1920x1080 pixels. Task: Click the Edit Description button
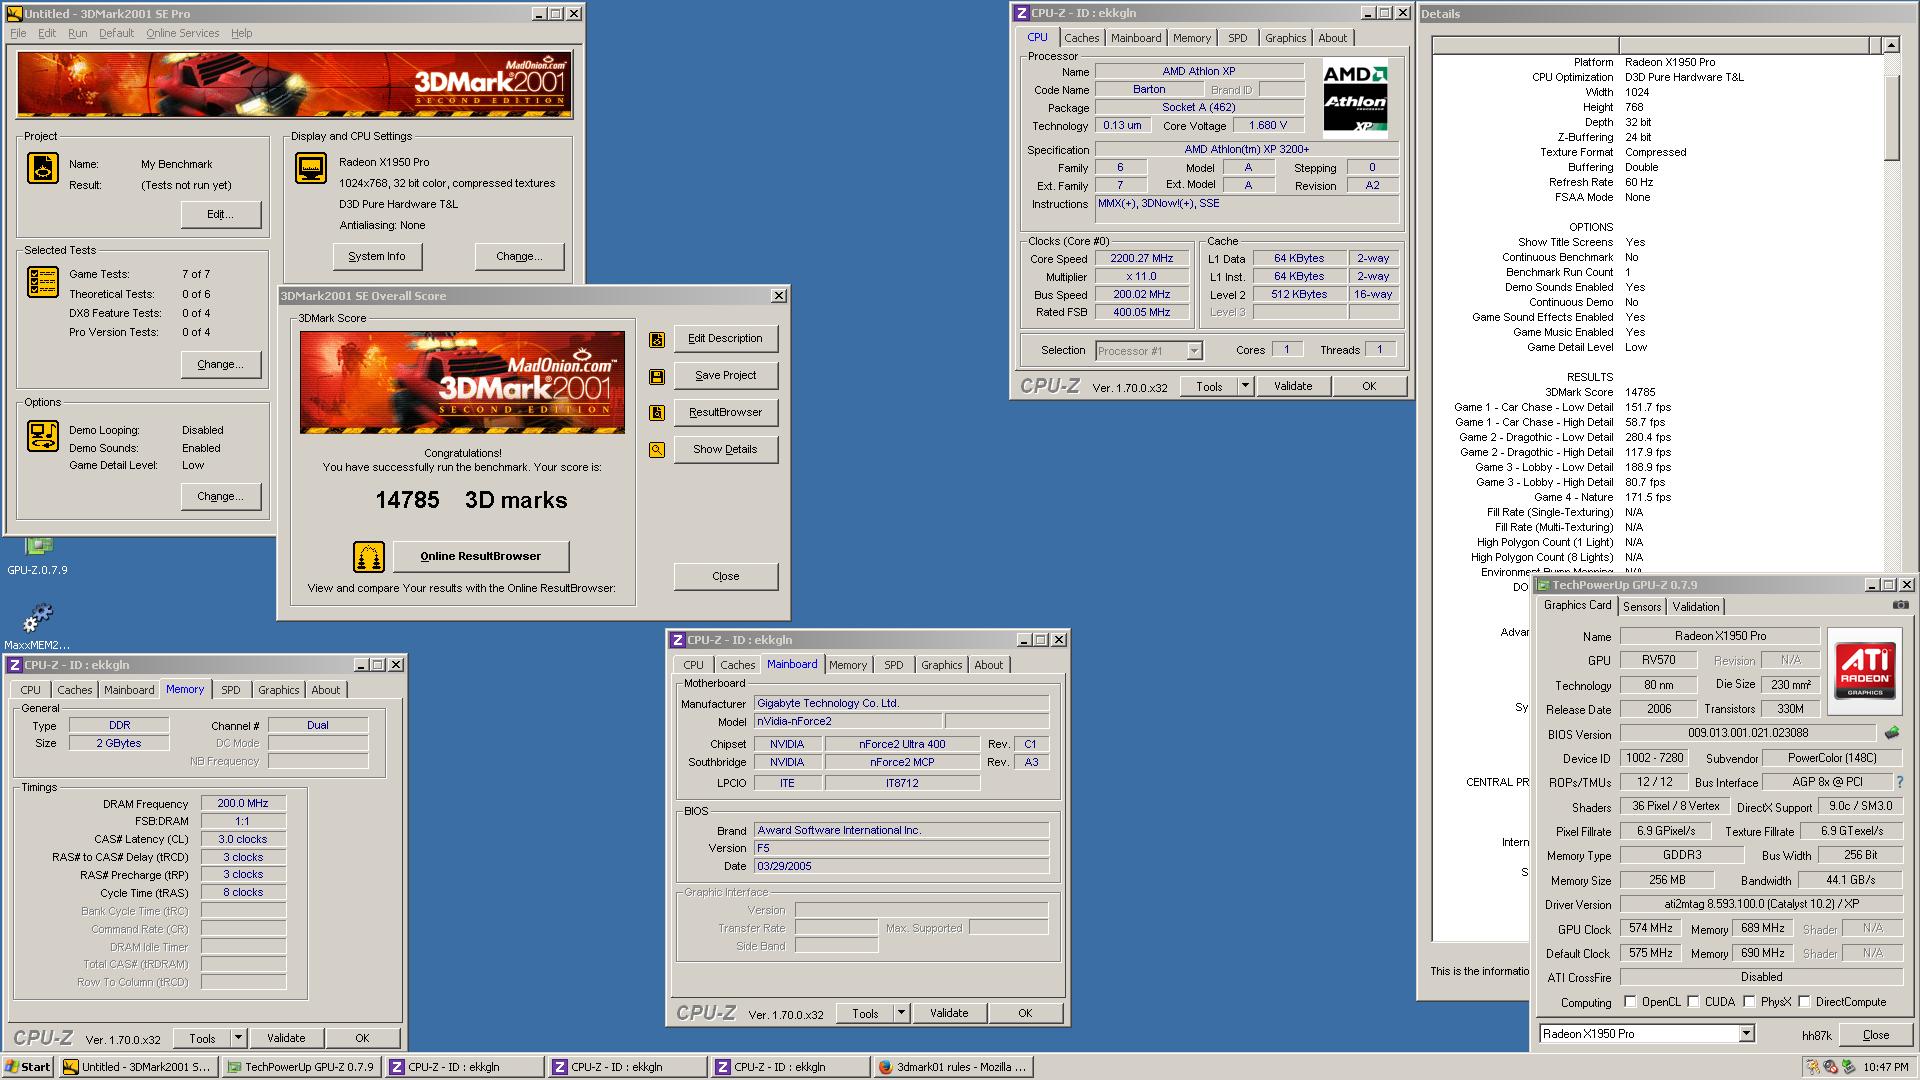[x=726, y=338]
